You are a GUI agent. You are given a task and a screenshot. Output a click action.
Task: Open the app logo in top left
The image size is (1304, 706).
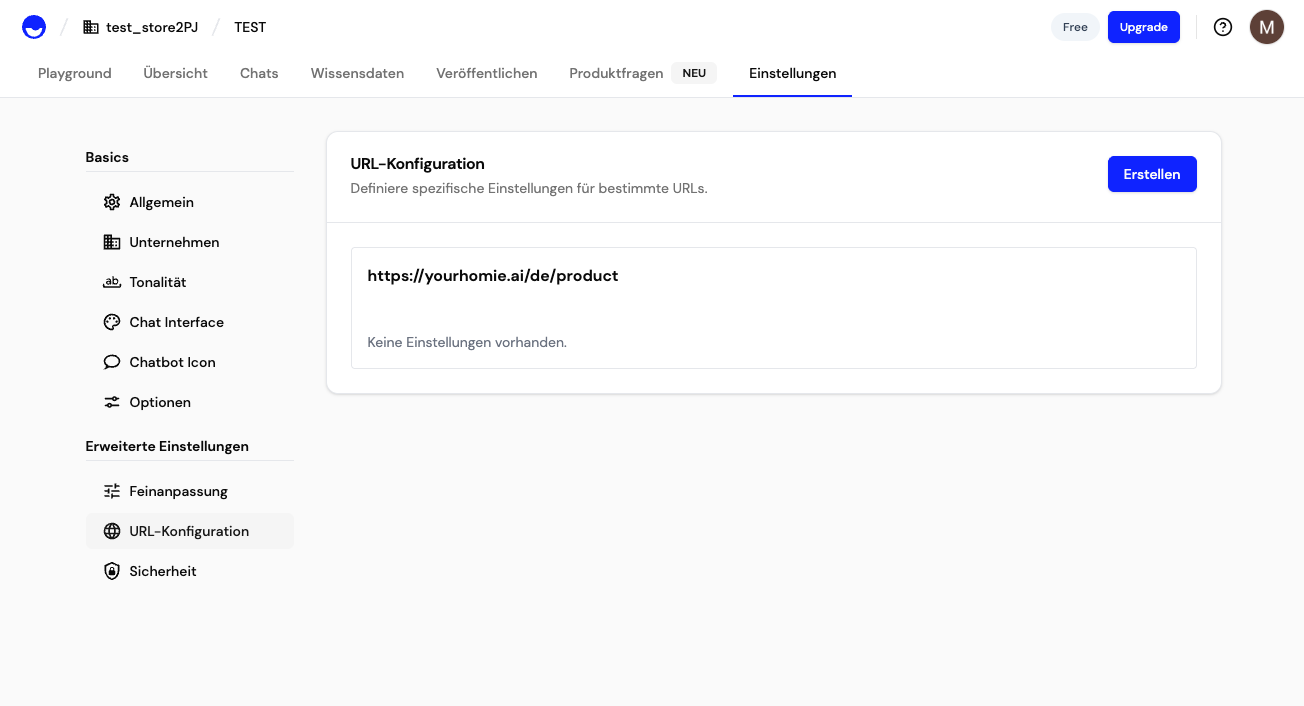pyautogui.click(x=33, y=27)
